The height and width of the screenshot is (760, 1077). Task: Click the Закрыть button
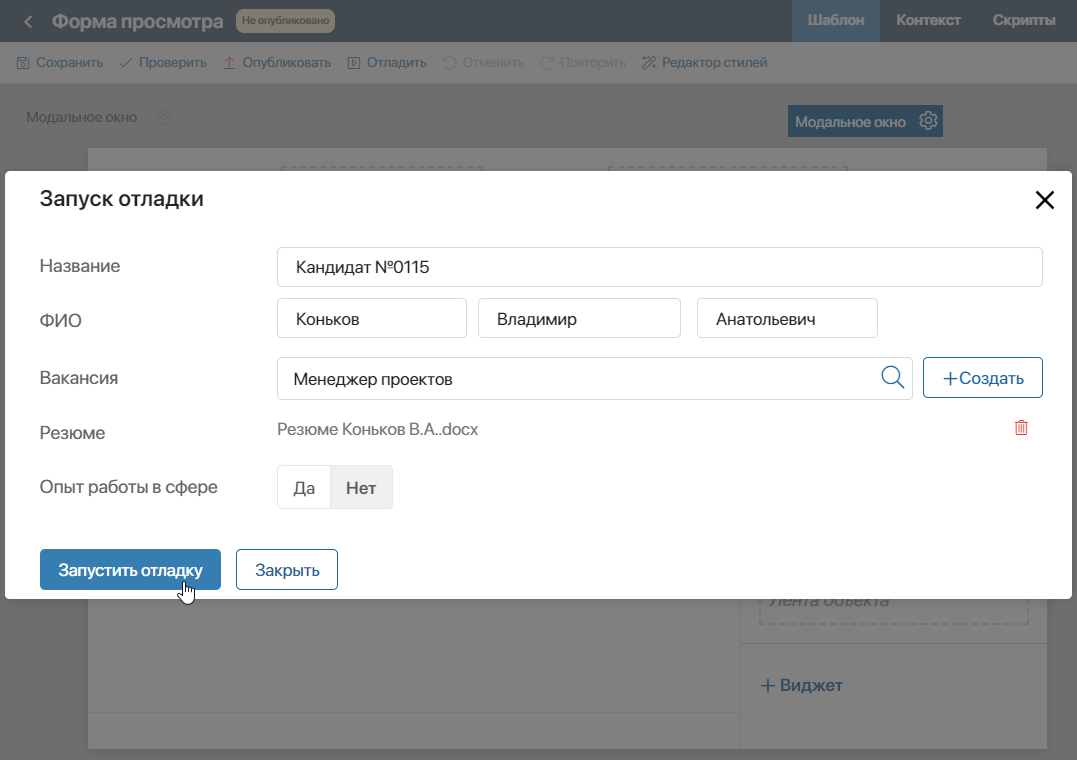click(287, 570)
